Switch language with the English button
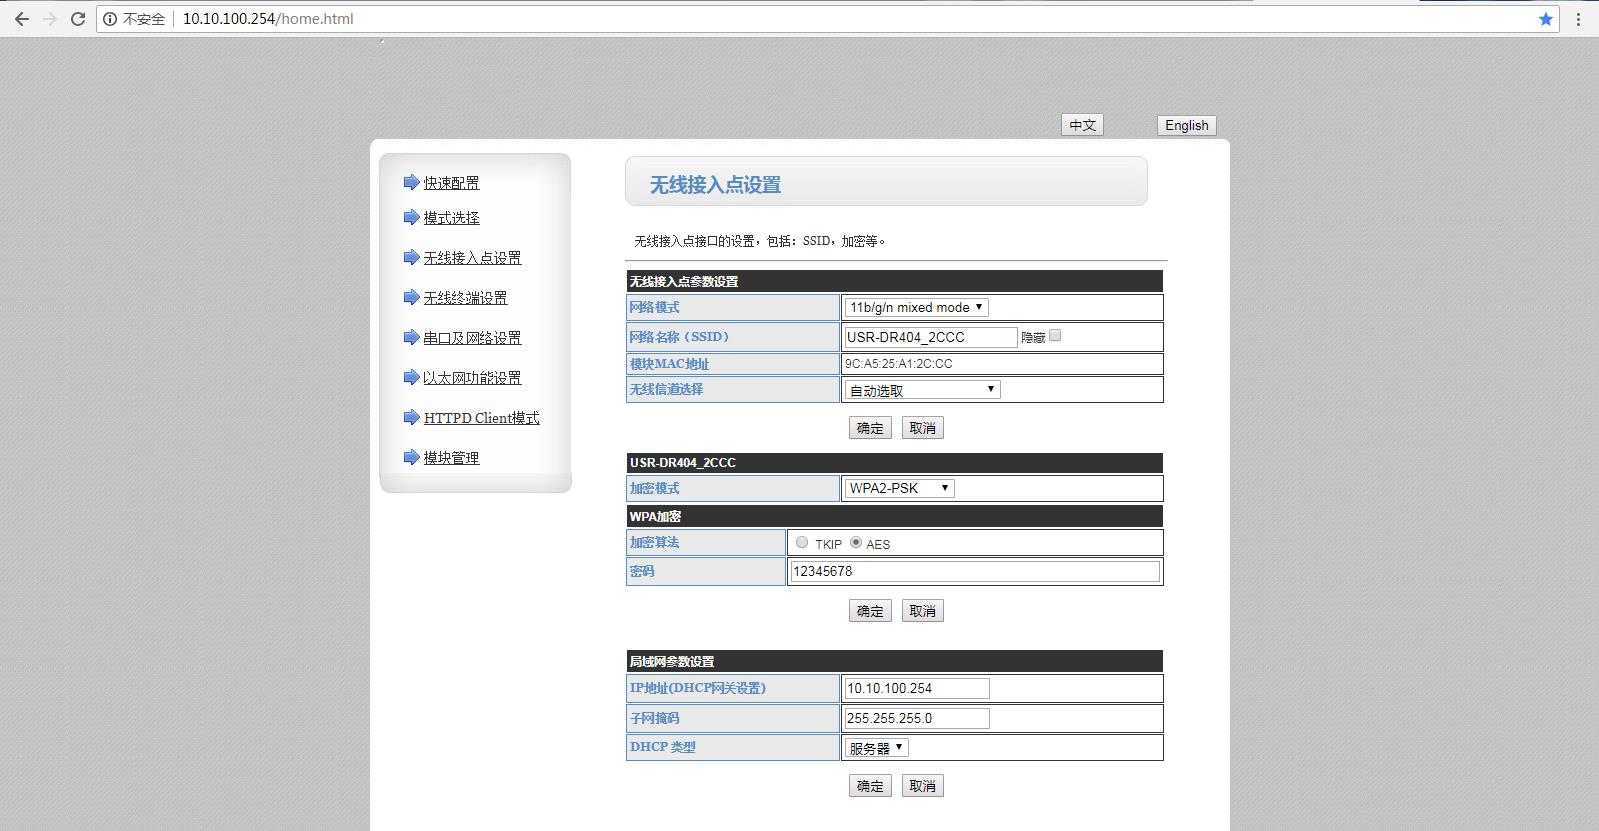 1186,125
